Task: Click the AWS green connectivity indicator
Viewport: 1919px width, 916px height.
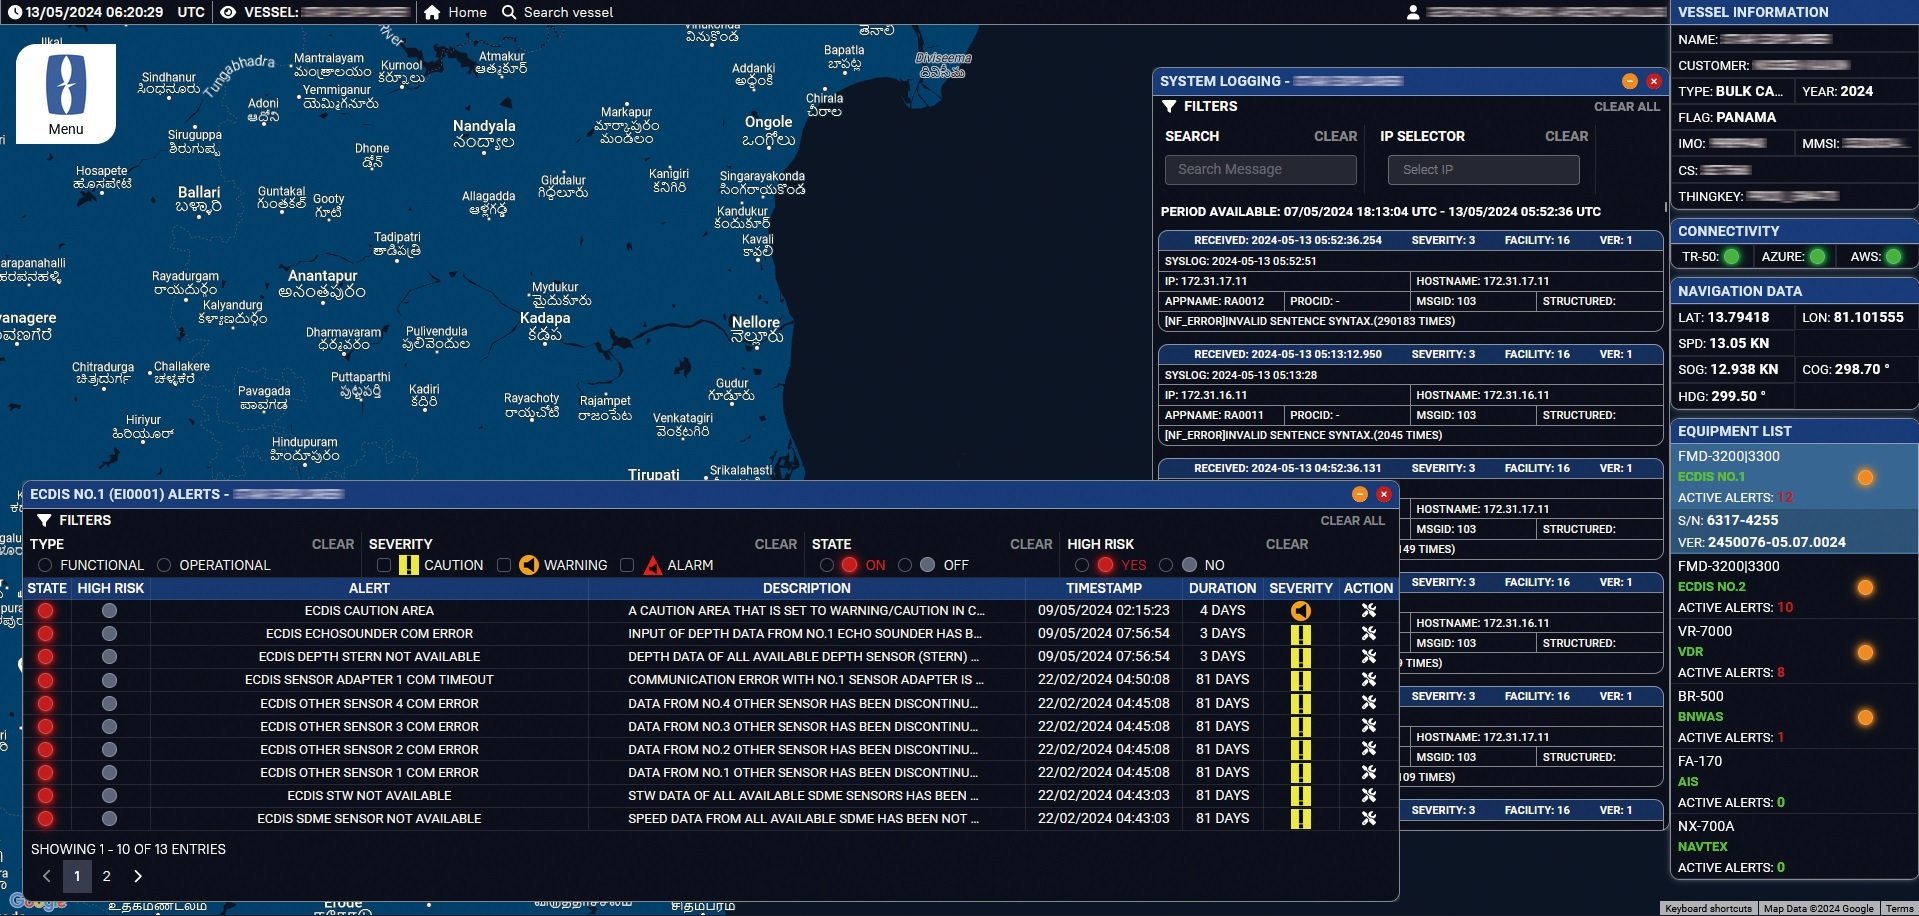Action: (x=1893, y=257)
